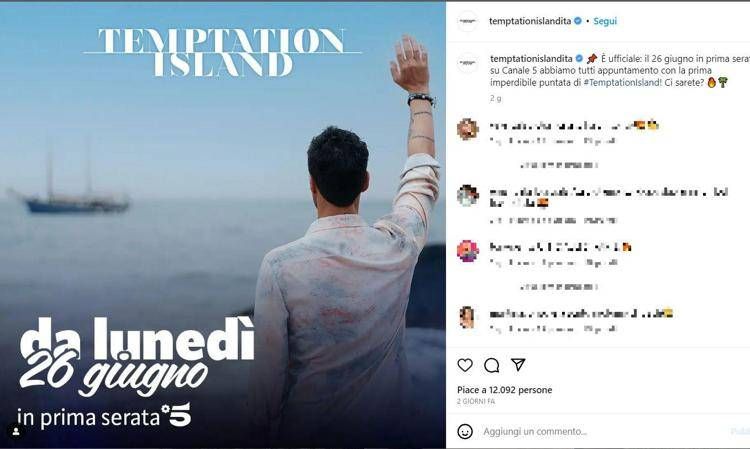This screenshot has width=750, height=449.
Task: Click verified badge next to header username
Action: coord(578,21)
